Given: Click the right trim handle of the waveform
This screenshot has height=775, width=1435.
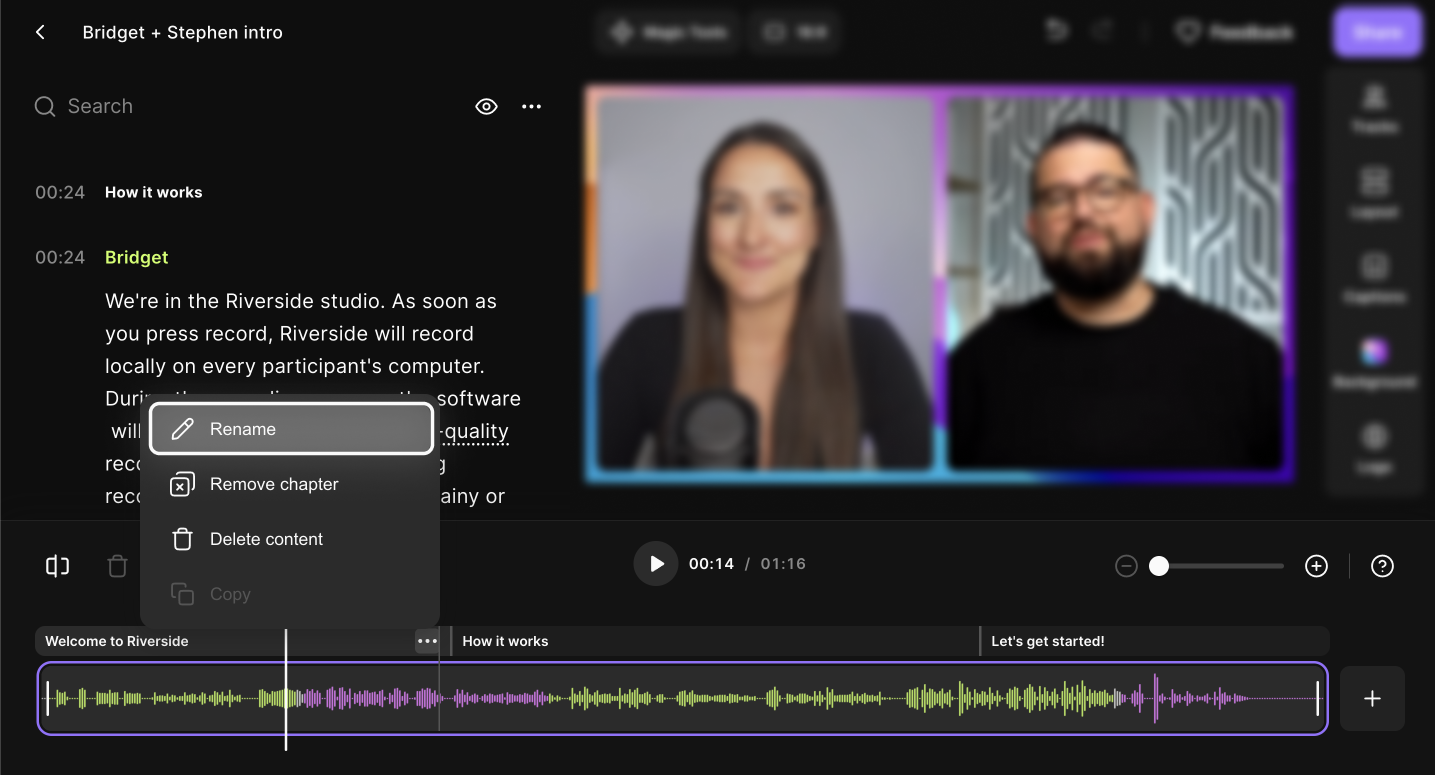Looking at the screenshot, I should (x=1318, y=698).
